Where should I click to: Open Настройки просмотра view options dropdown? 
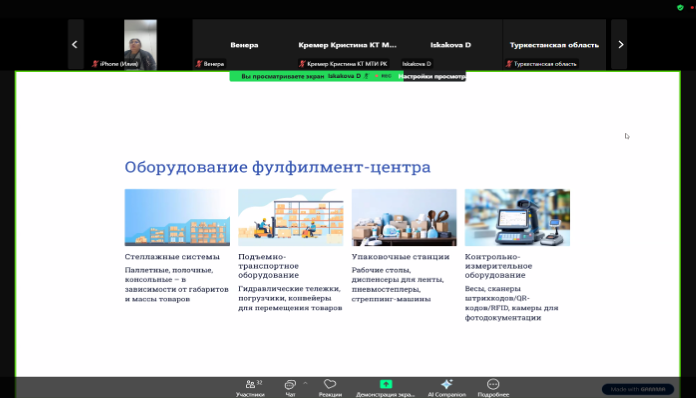tap(431, 76)
